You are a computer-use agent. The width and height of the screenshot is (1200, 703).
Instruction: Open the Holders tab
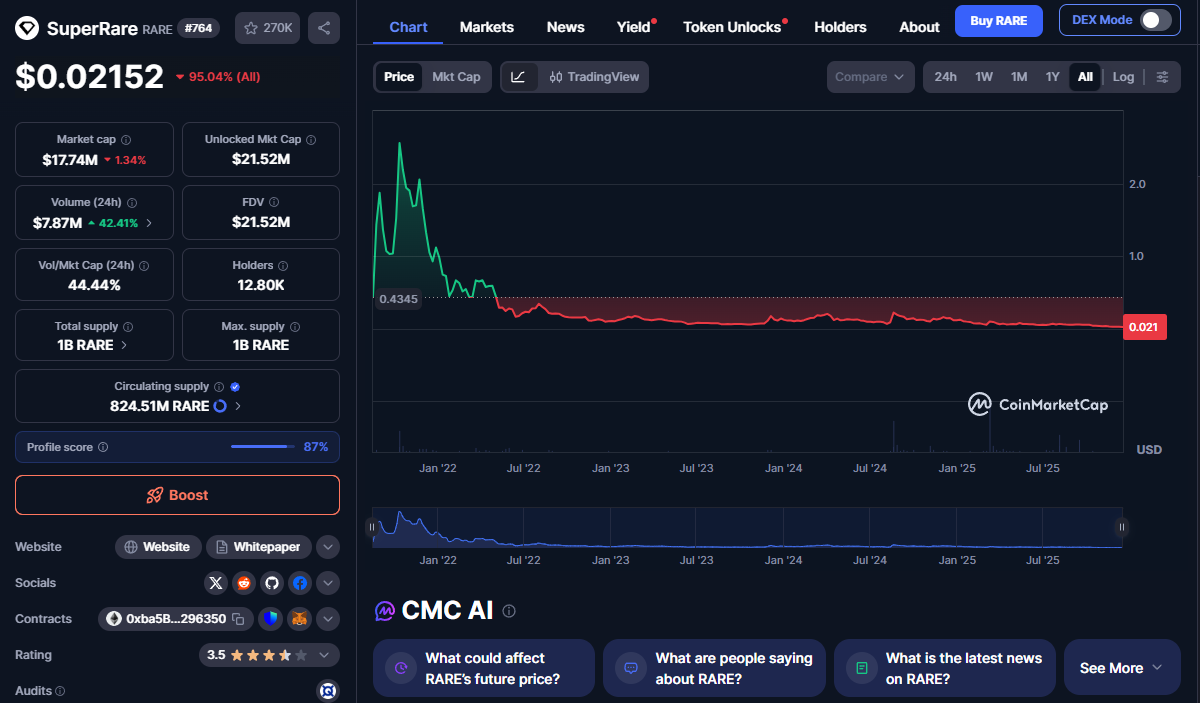click(840, 27)
